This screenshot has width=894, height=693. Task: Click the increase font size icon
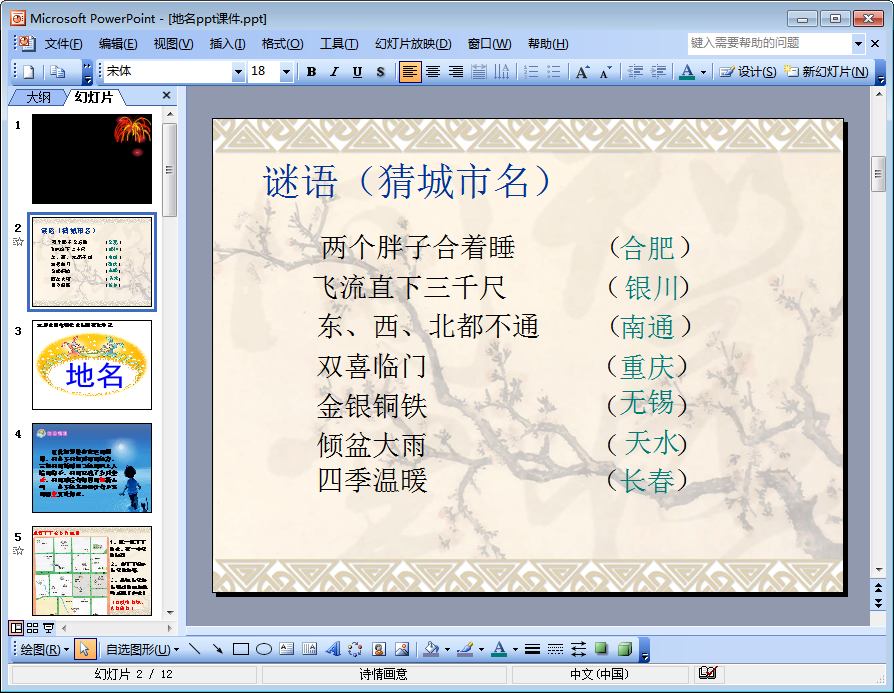pos(582,72)
